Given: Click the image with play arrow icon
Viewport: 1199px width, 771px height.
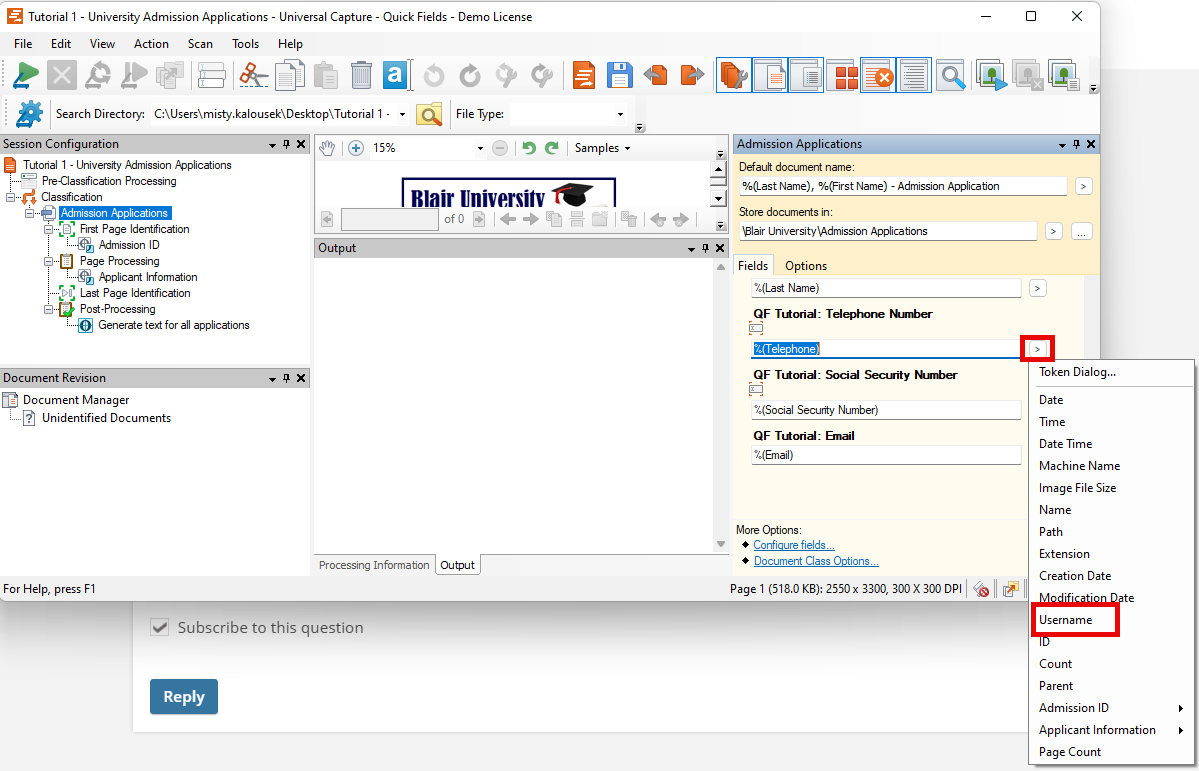Looking at the screenshot, I should 991,75.
